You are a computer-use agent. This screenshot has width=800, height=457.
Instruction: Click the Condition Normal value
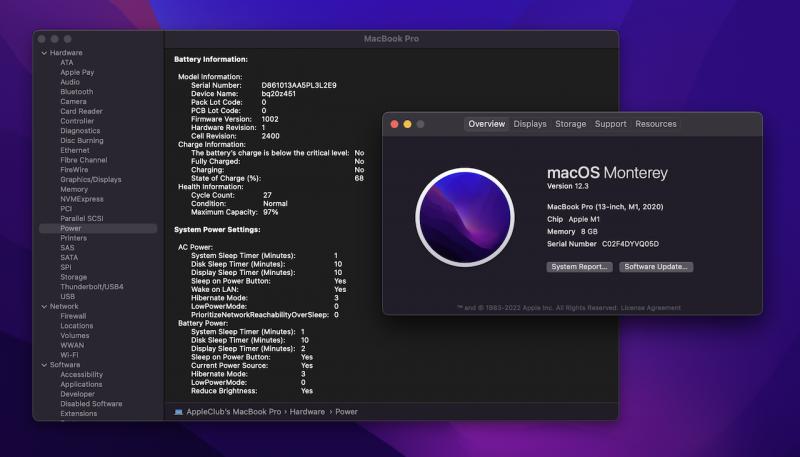click(275, 204)
